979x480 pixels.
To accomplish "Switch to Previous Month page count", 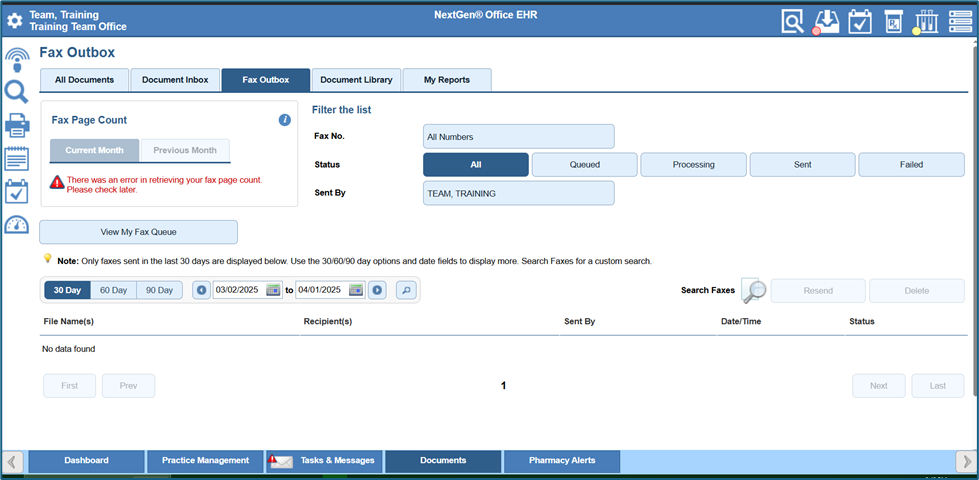I will tap(185, 150).
